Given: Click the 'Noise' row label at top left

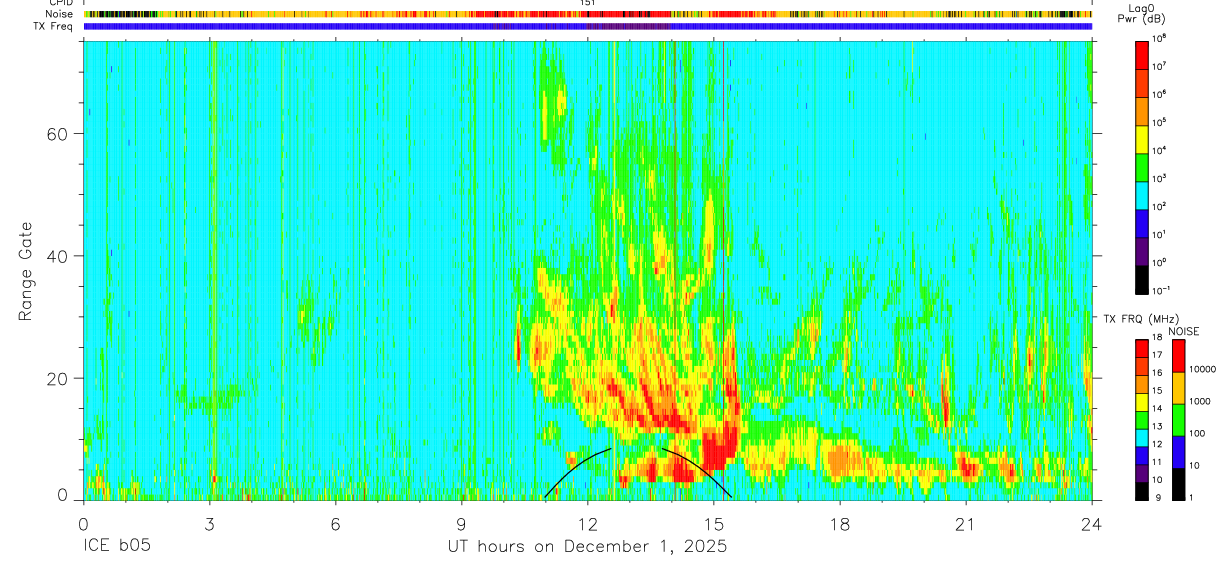Looking at the screenshot, I should (60, 14).
